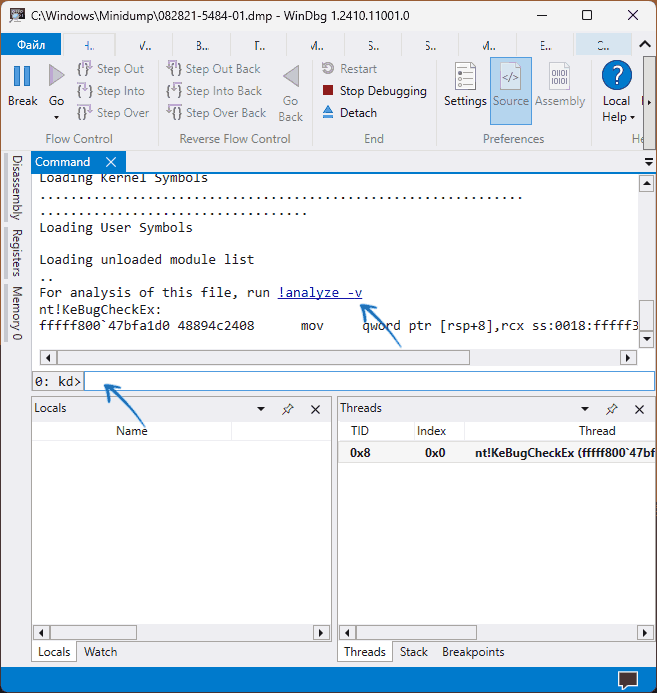Close the Threads panel
This screenshot has width=657, height=693.
tap(639, 409)
